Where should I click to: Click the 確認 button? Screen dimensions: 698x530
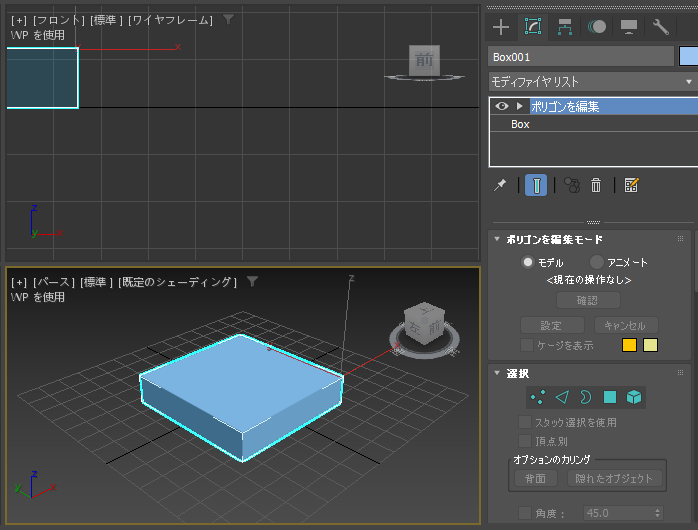pyautogui.click(x=588, y=300)
